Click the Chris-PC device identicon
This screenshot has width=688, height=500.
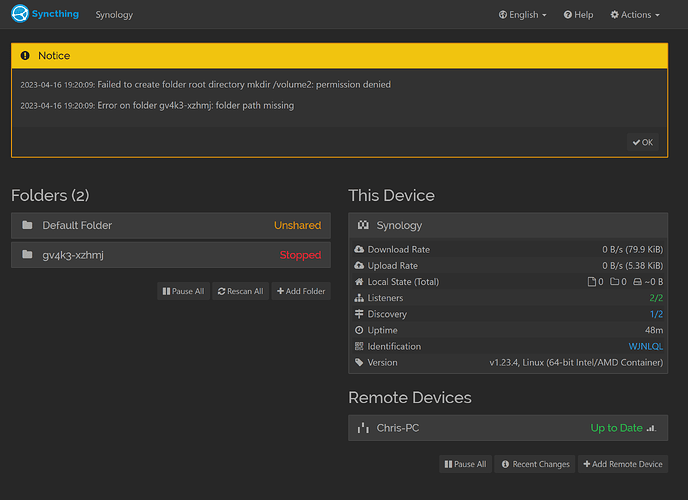pos(363,428)
